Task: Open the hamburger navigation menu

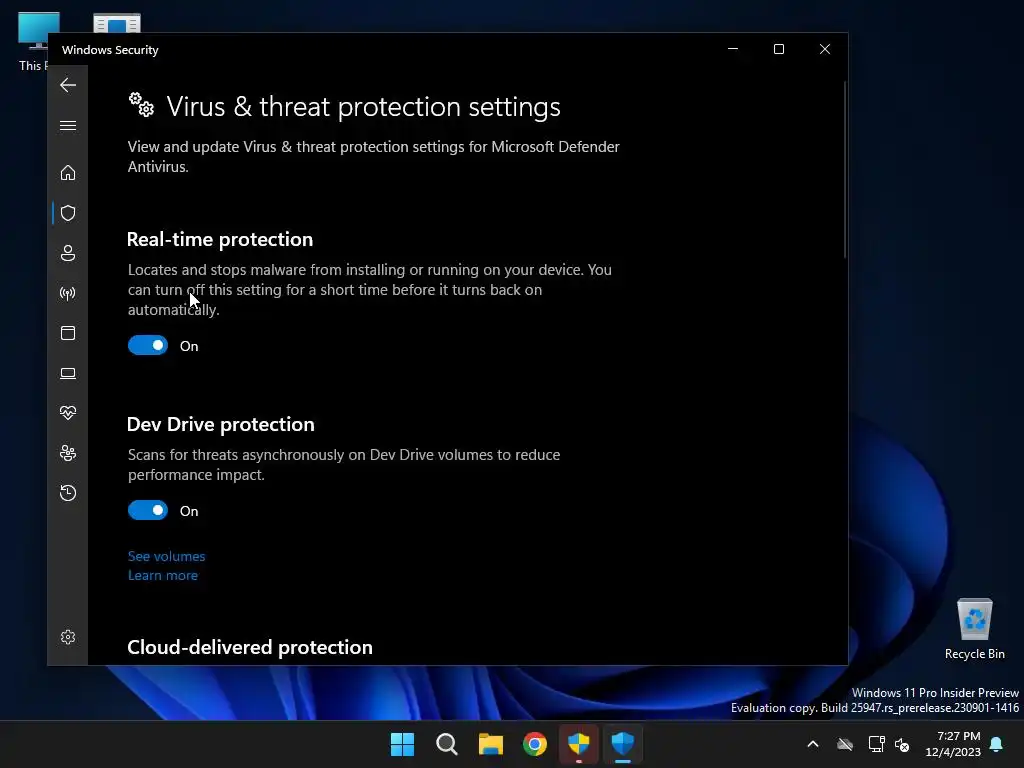Action: coord(68,125)
